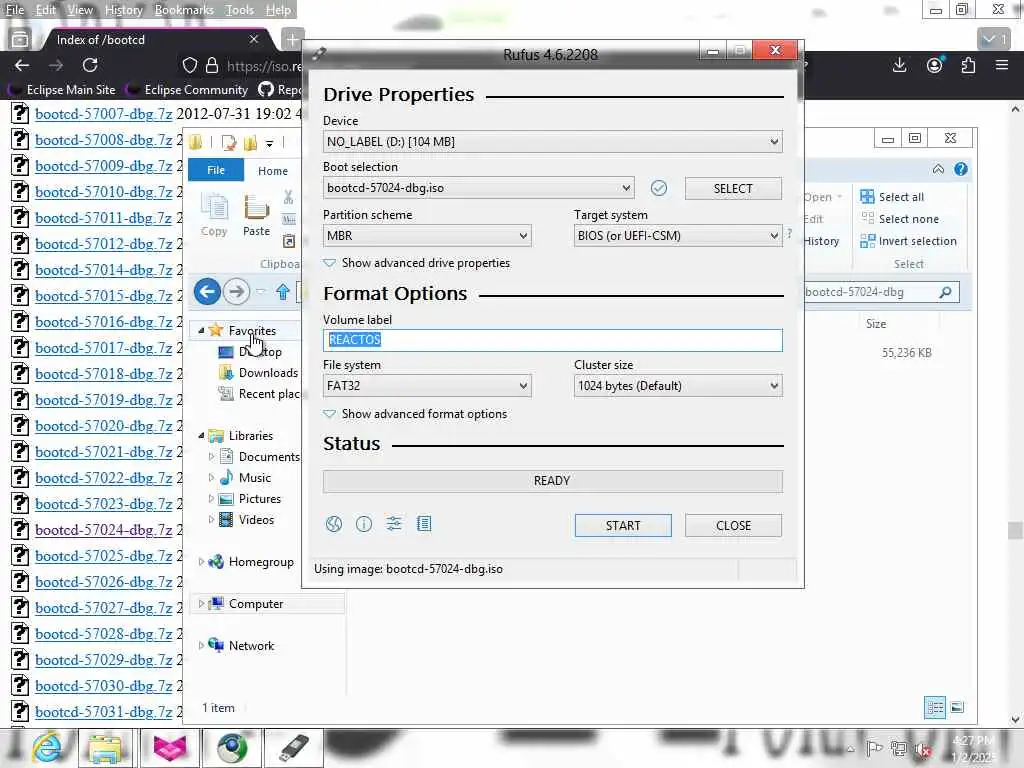Viewport: 1024px width, 768px height.
Task: Show the Rufus log icon
Action: pos(424,524)
